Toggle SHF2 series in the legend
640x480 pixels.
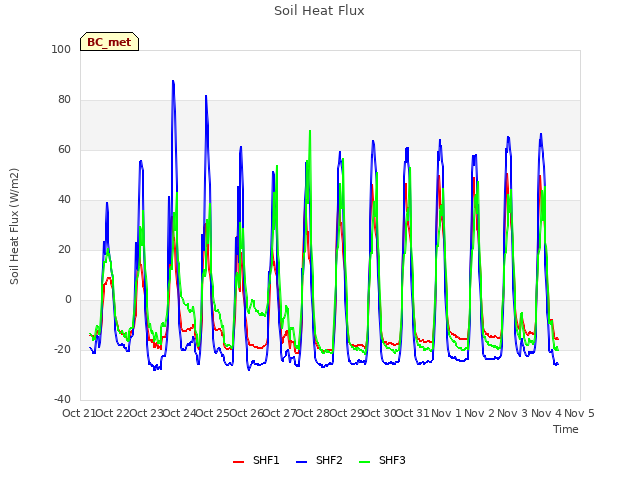319,460
